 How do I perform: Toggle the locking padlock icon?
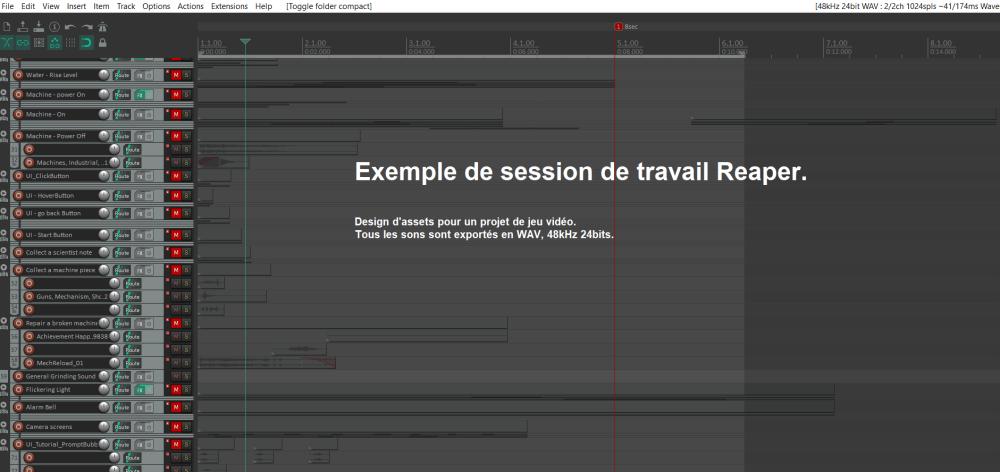click(102, 43)
